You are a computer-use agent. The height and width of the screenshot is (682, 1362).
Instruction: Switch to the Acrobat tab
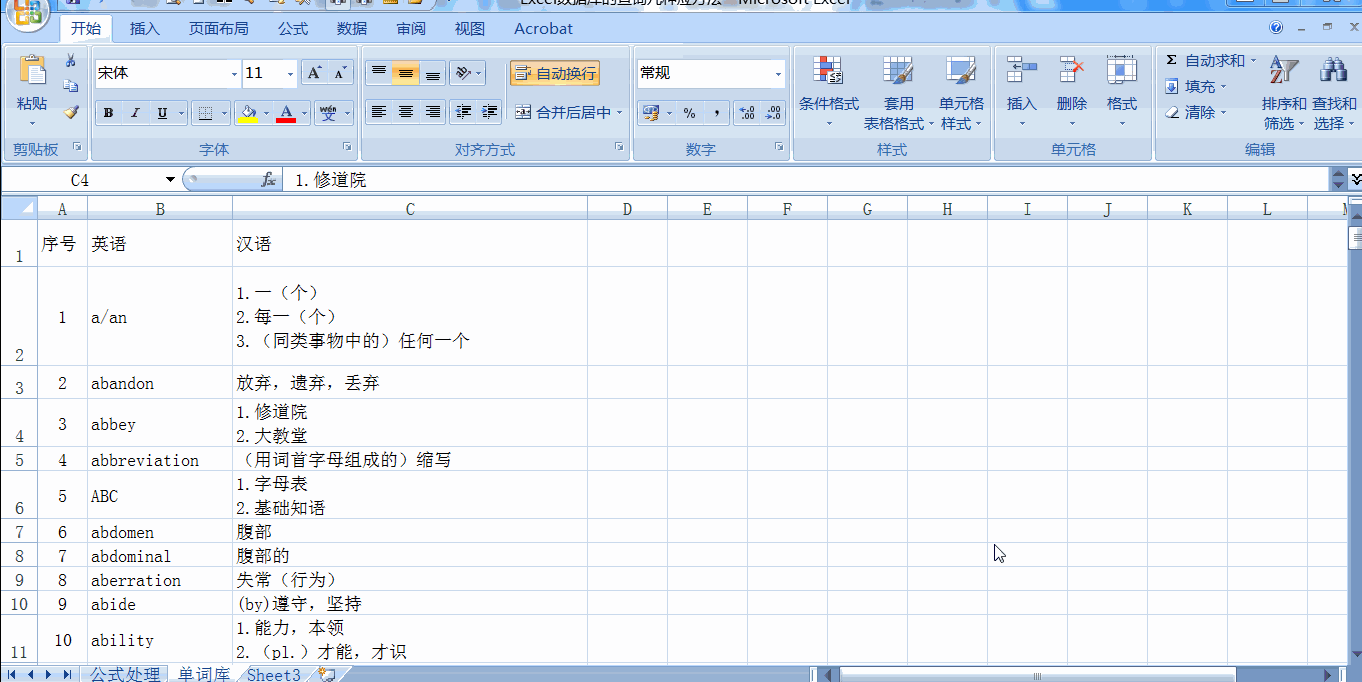point(544,28)
